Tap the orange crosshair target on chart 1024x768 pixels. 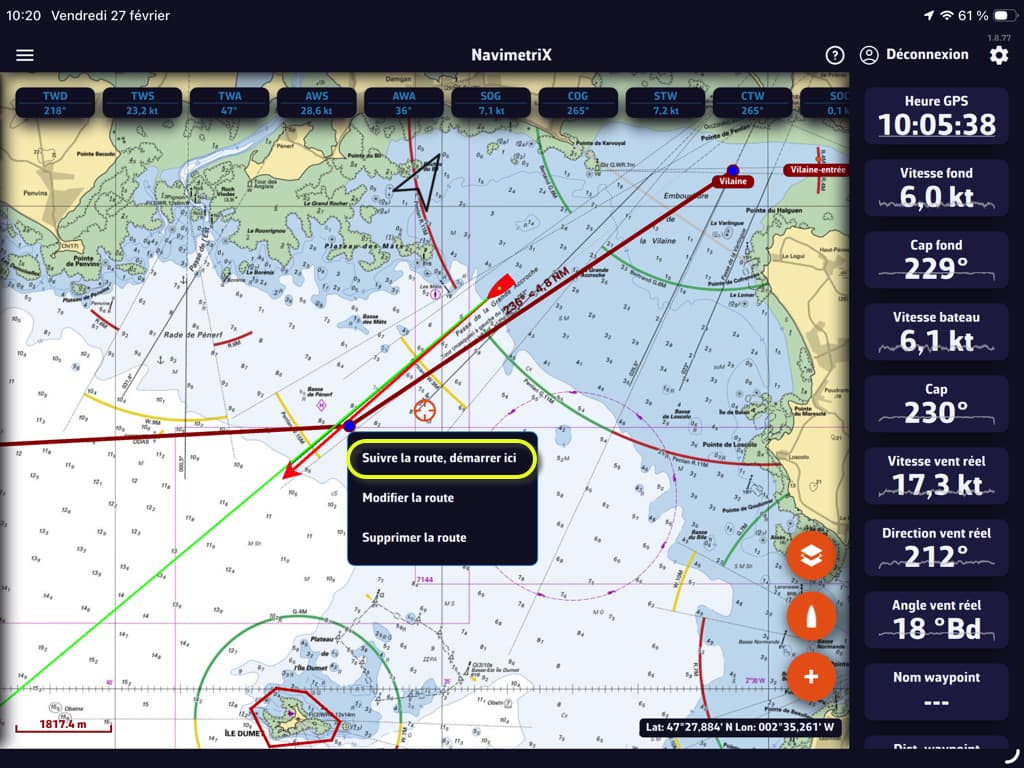click(x=425, y=410)
